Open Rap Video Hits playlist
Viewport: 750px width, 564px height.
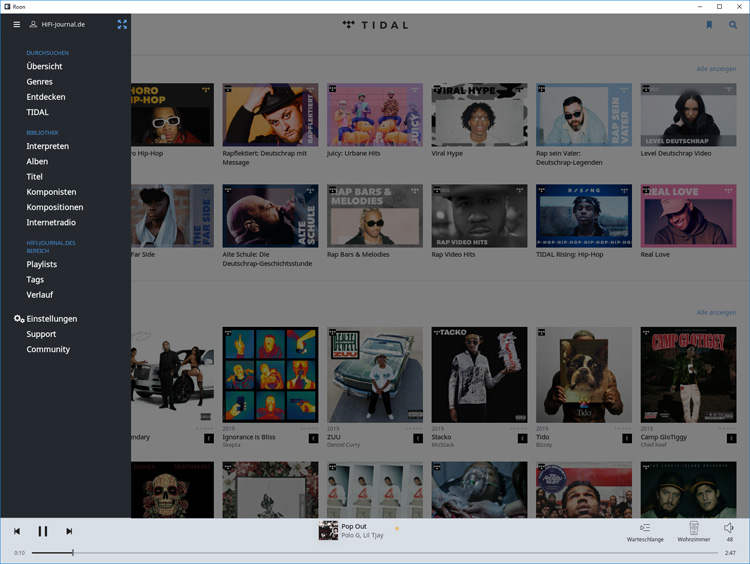tap(479, 216)
